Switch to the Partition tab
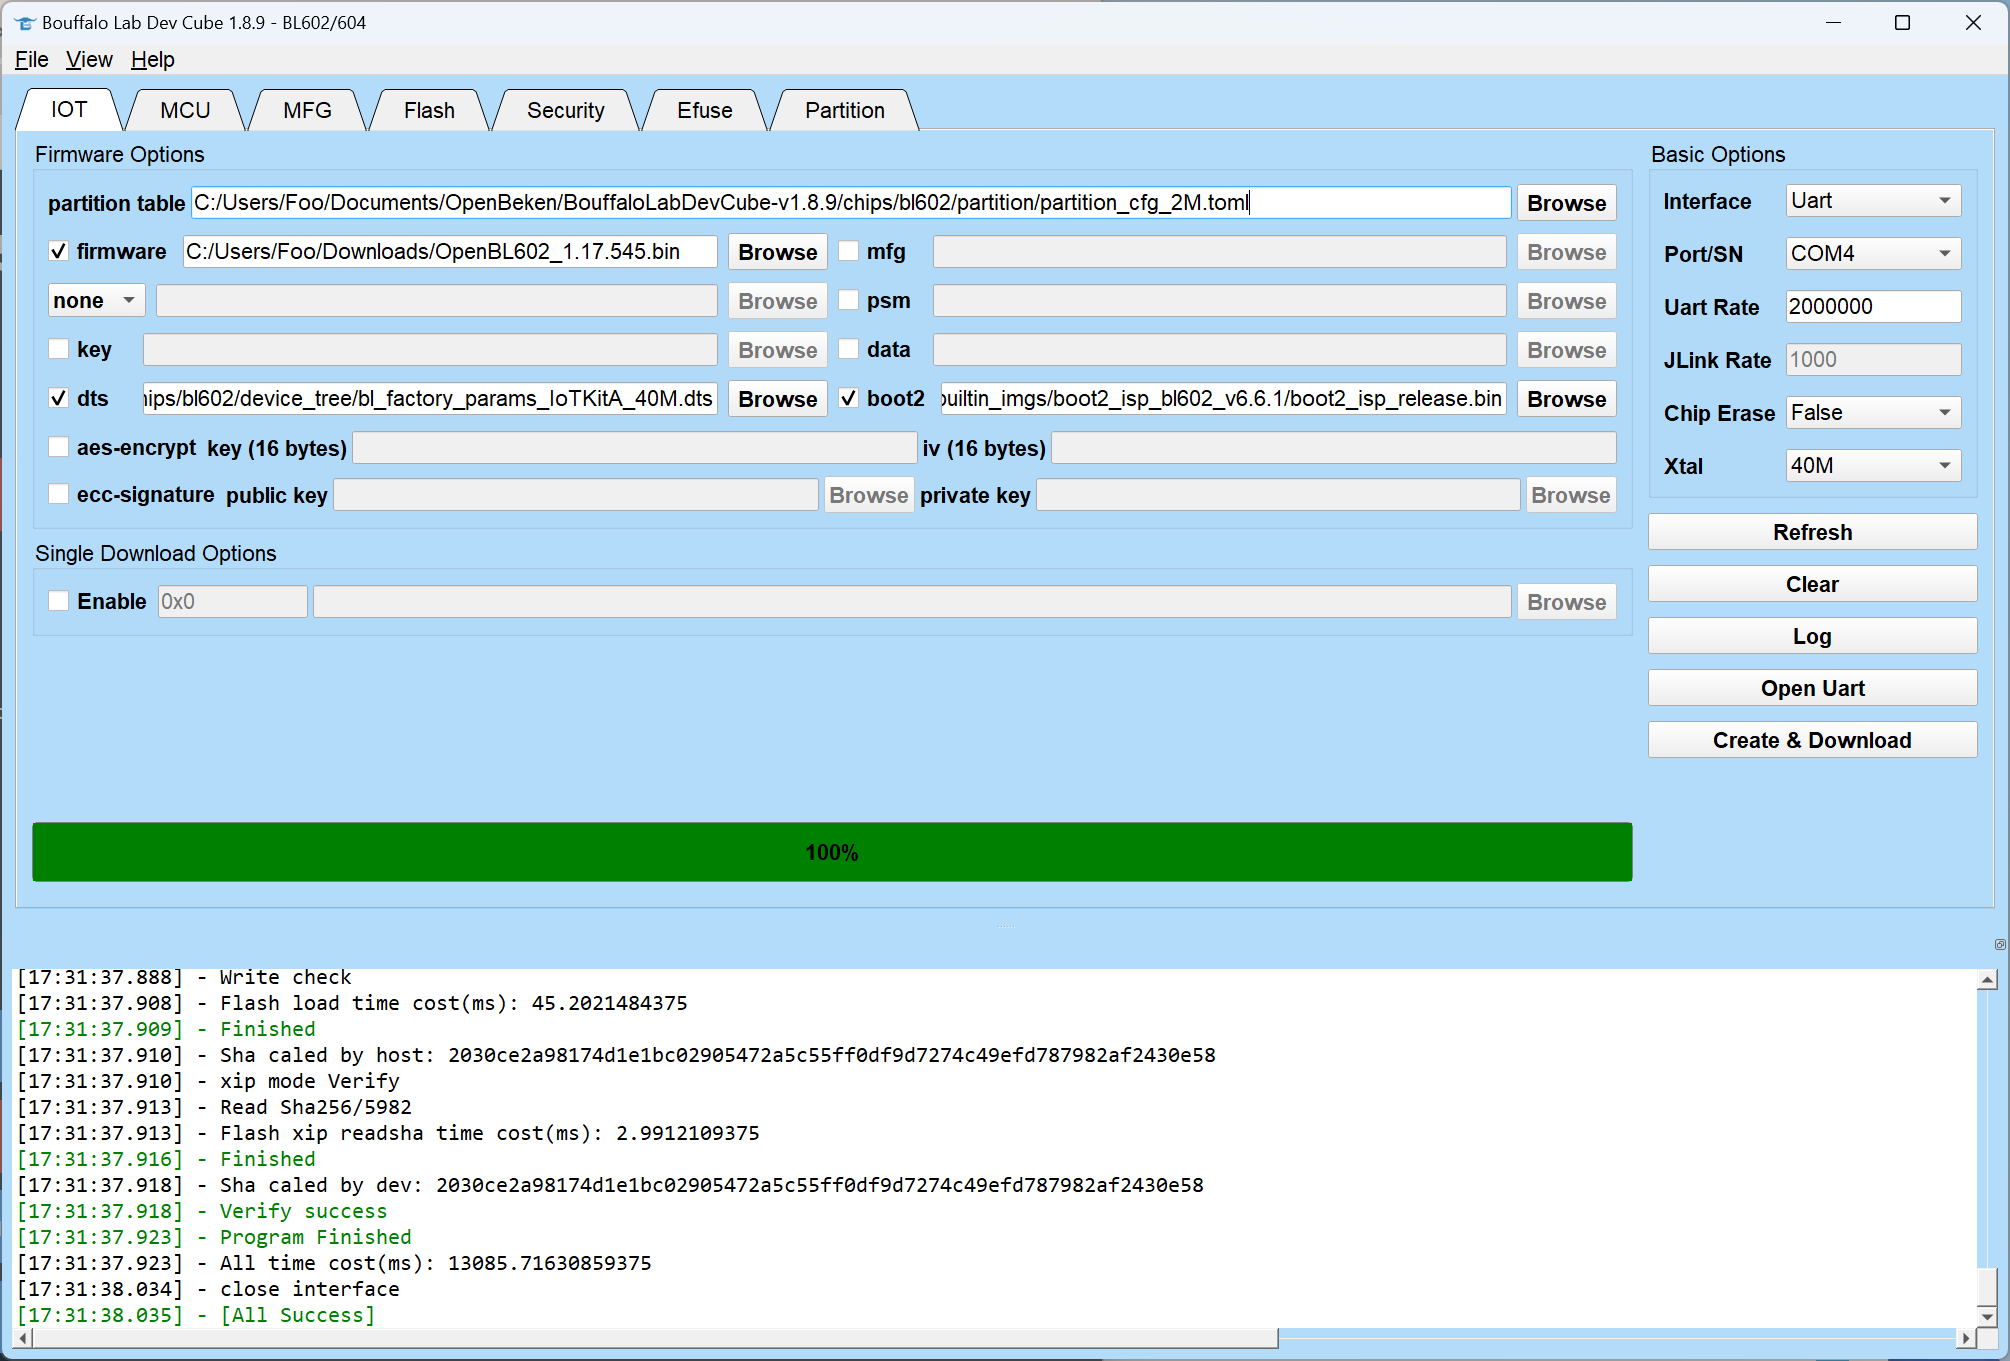2010x1361 pixels. 844,111
